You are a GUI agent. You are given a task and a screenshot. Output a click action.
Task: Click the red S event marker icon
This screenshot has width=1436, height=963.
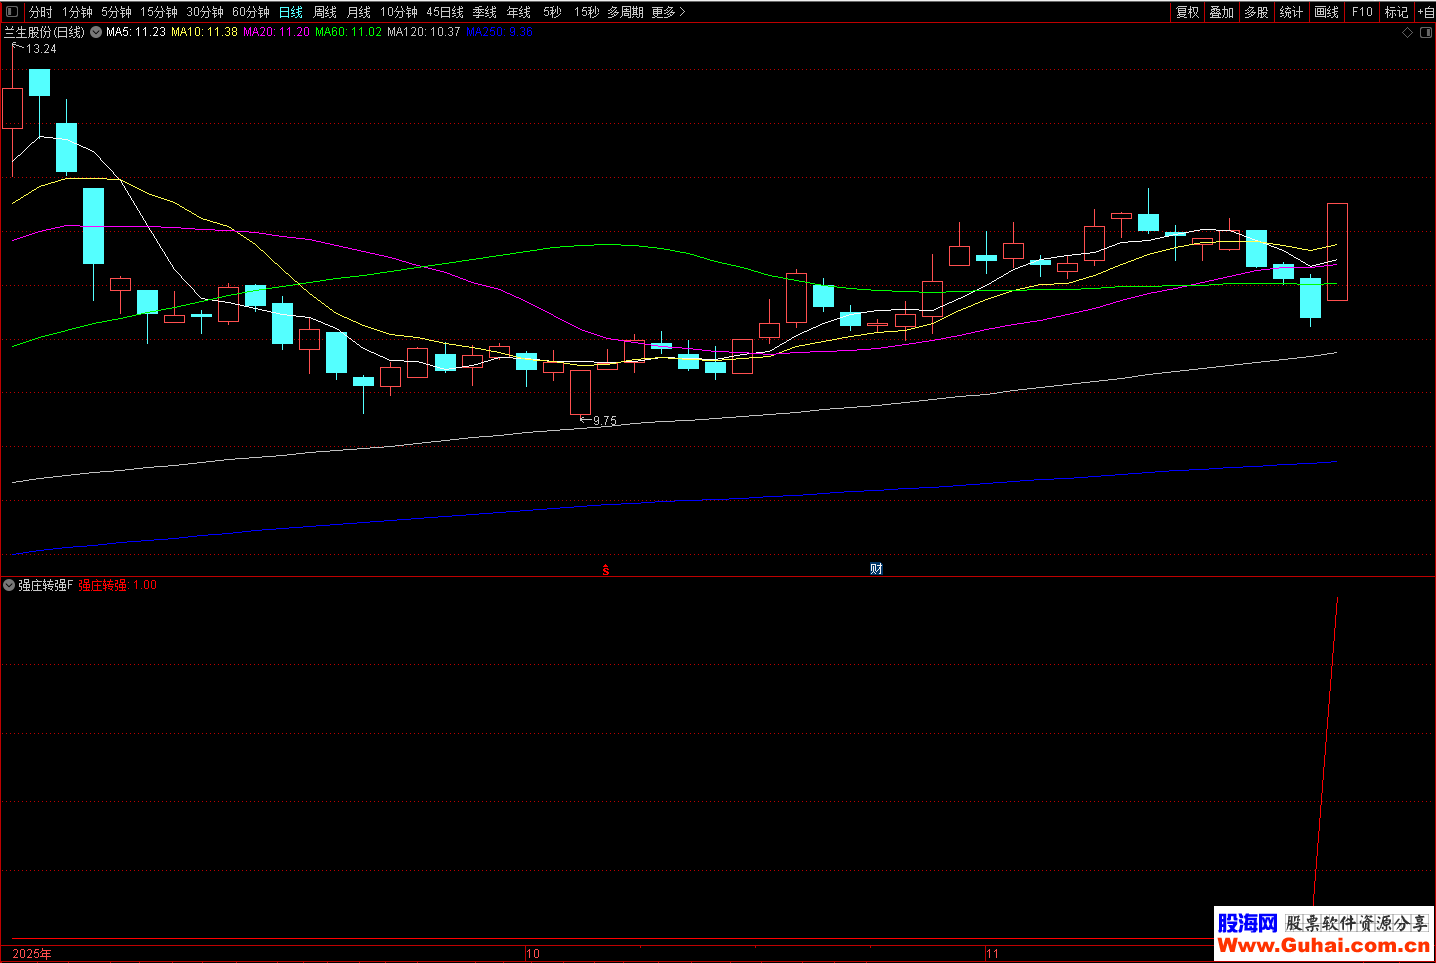[x=605, y=570]
